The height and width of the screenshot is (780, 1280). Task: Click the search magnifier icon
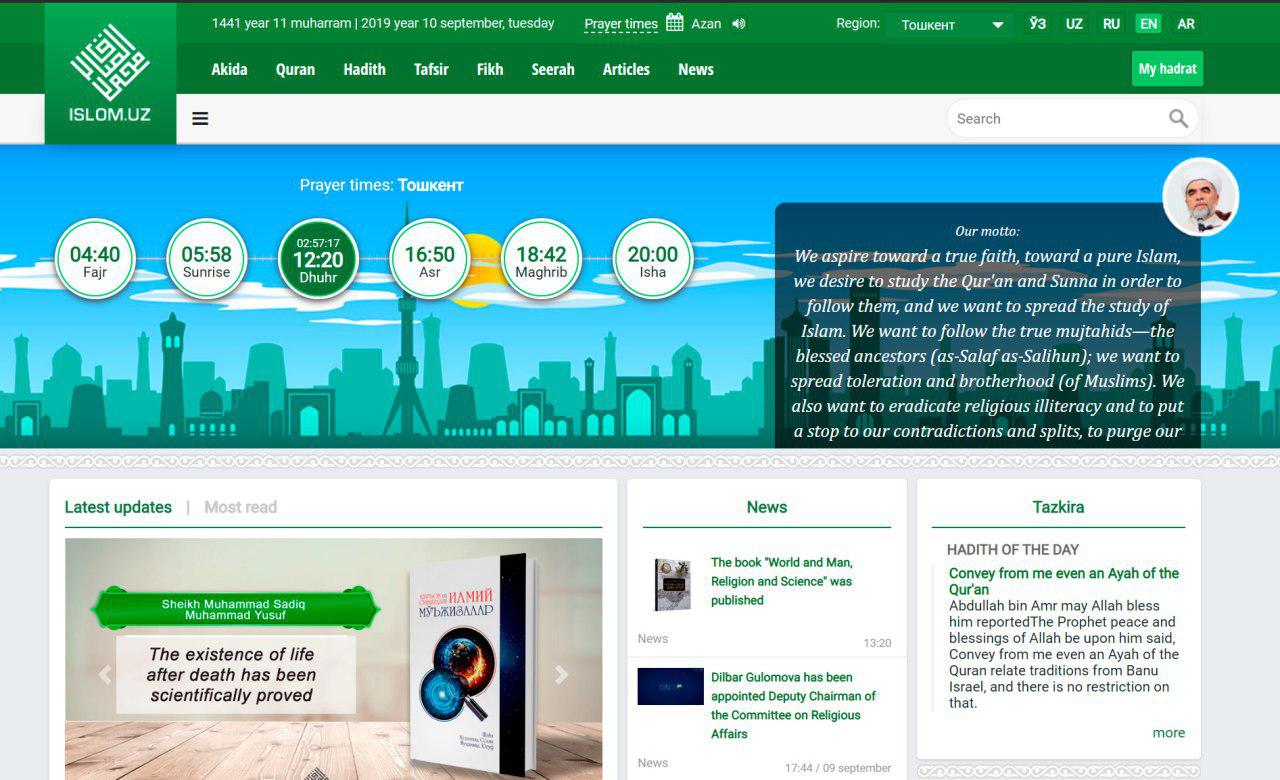tap(1178, 119)
